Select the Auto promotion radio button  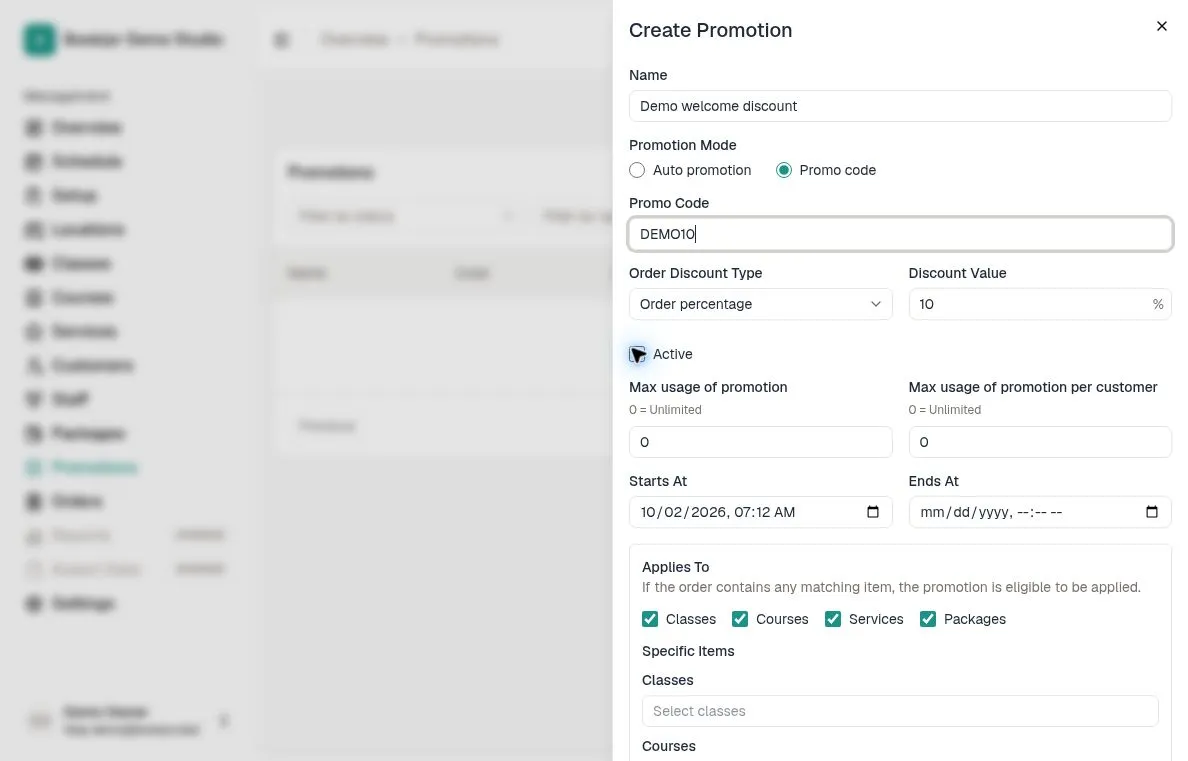637,171
